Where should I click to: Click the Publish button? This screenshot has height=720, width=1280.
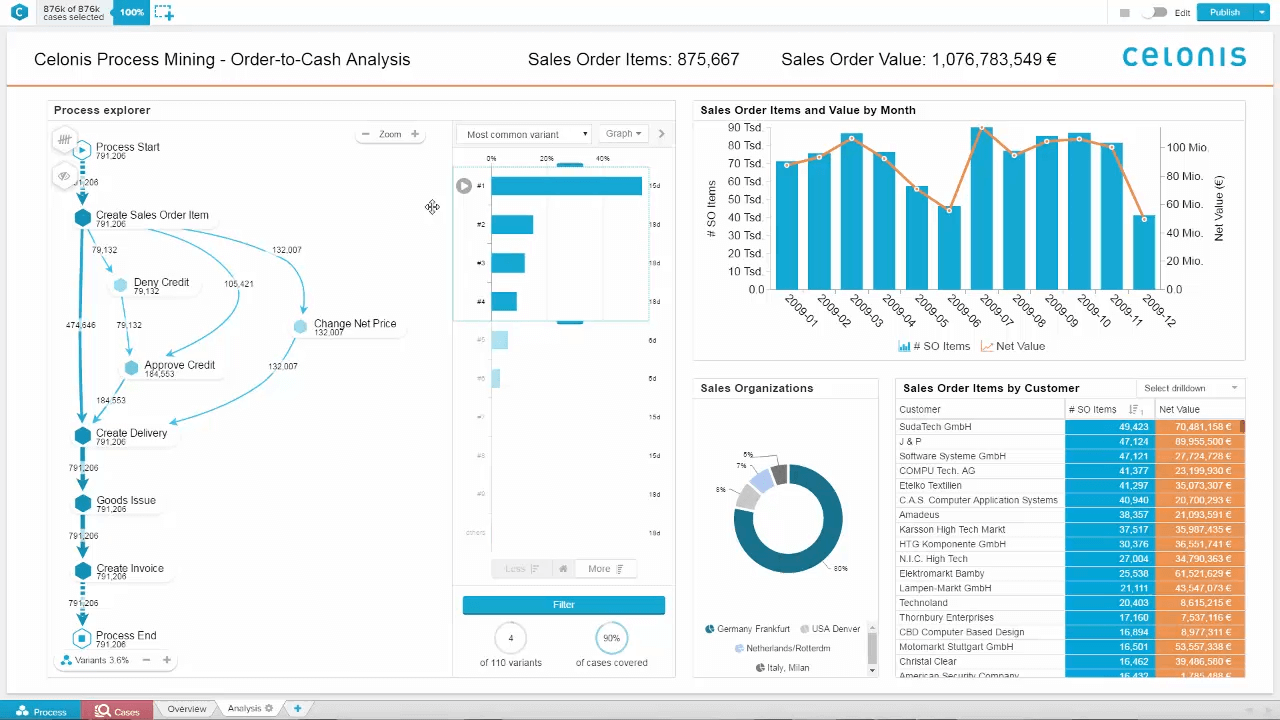coord(1224,13)
